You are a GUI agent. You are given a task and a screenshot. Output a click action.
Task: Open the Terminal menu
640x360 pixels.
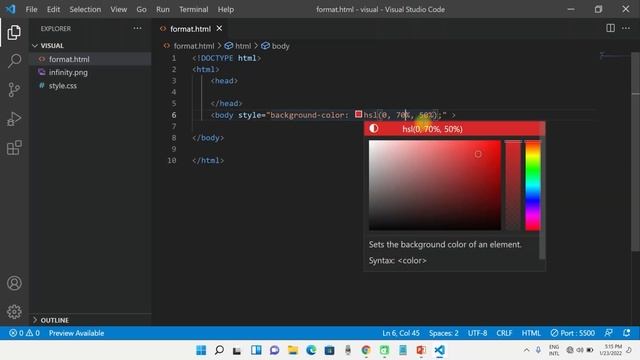coord(193,9)
